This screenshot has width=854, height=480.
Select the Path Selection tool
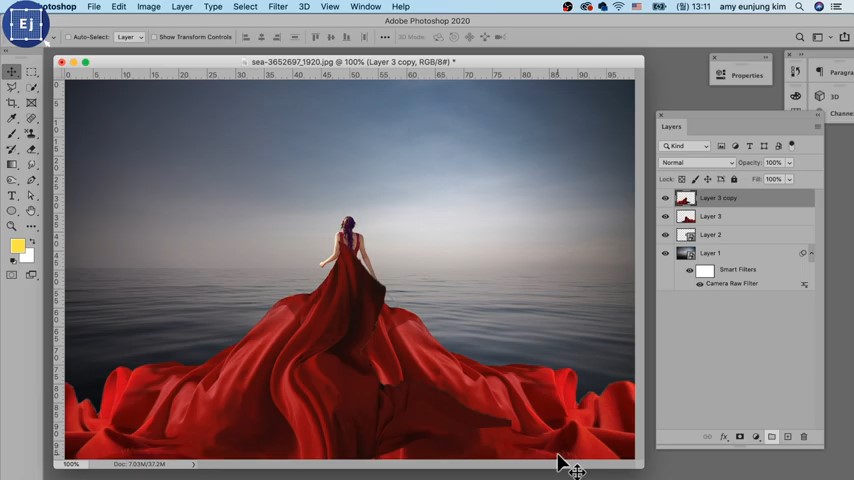point(31,195)
